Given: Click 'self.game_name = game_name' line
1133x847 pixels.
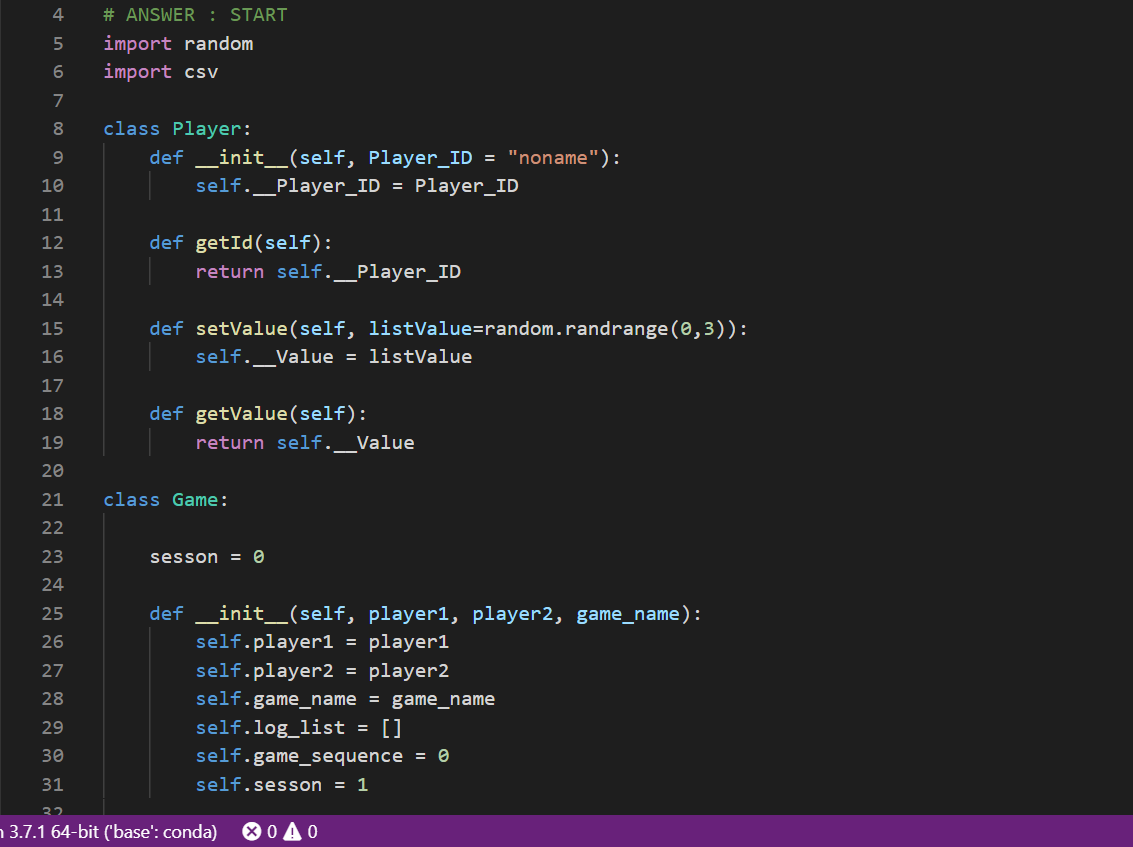Looking at the screenshot, I should [x=345, y=699].
